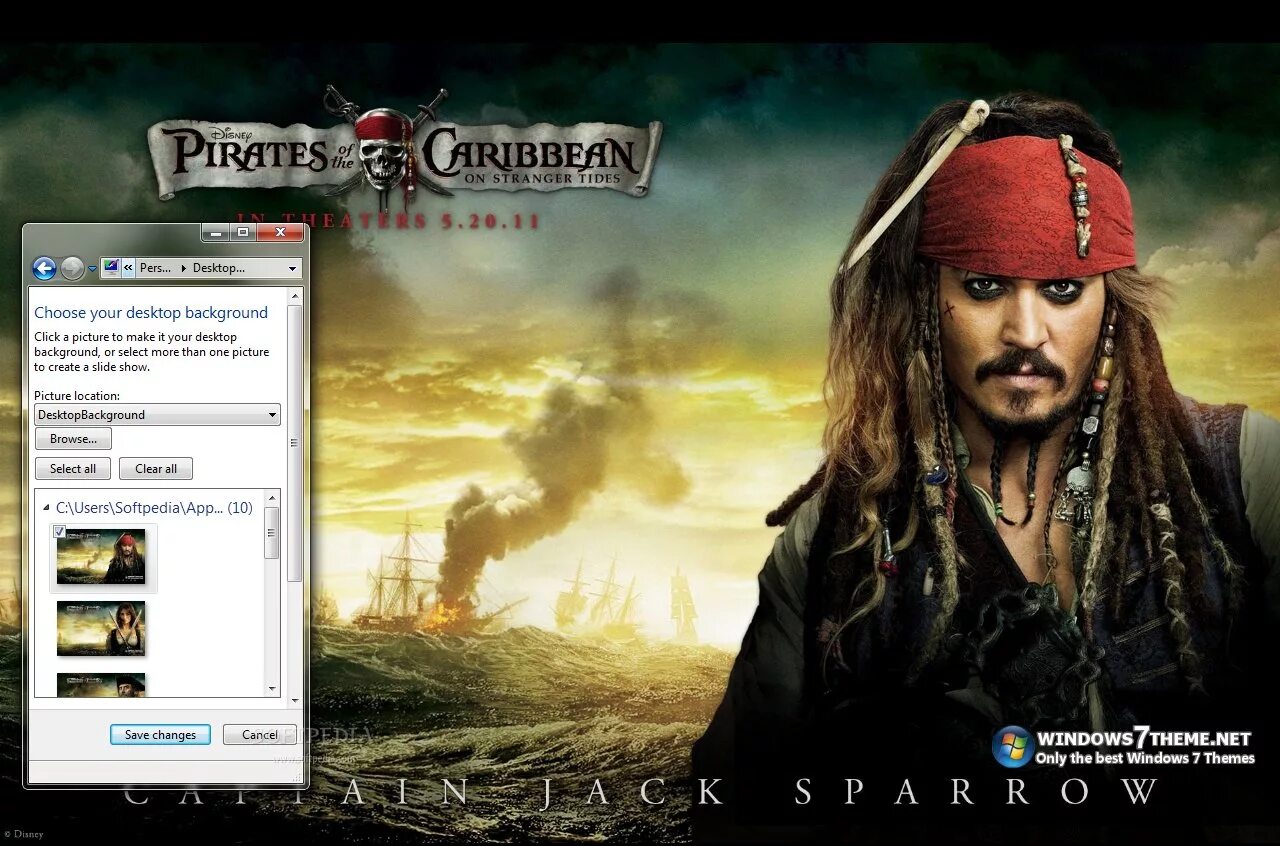
Task: Click the 'Choose your desktop background' heading
Action: [x=151, y=313]
